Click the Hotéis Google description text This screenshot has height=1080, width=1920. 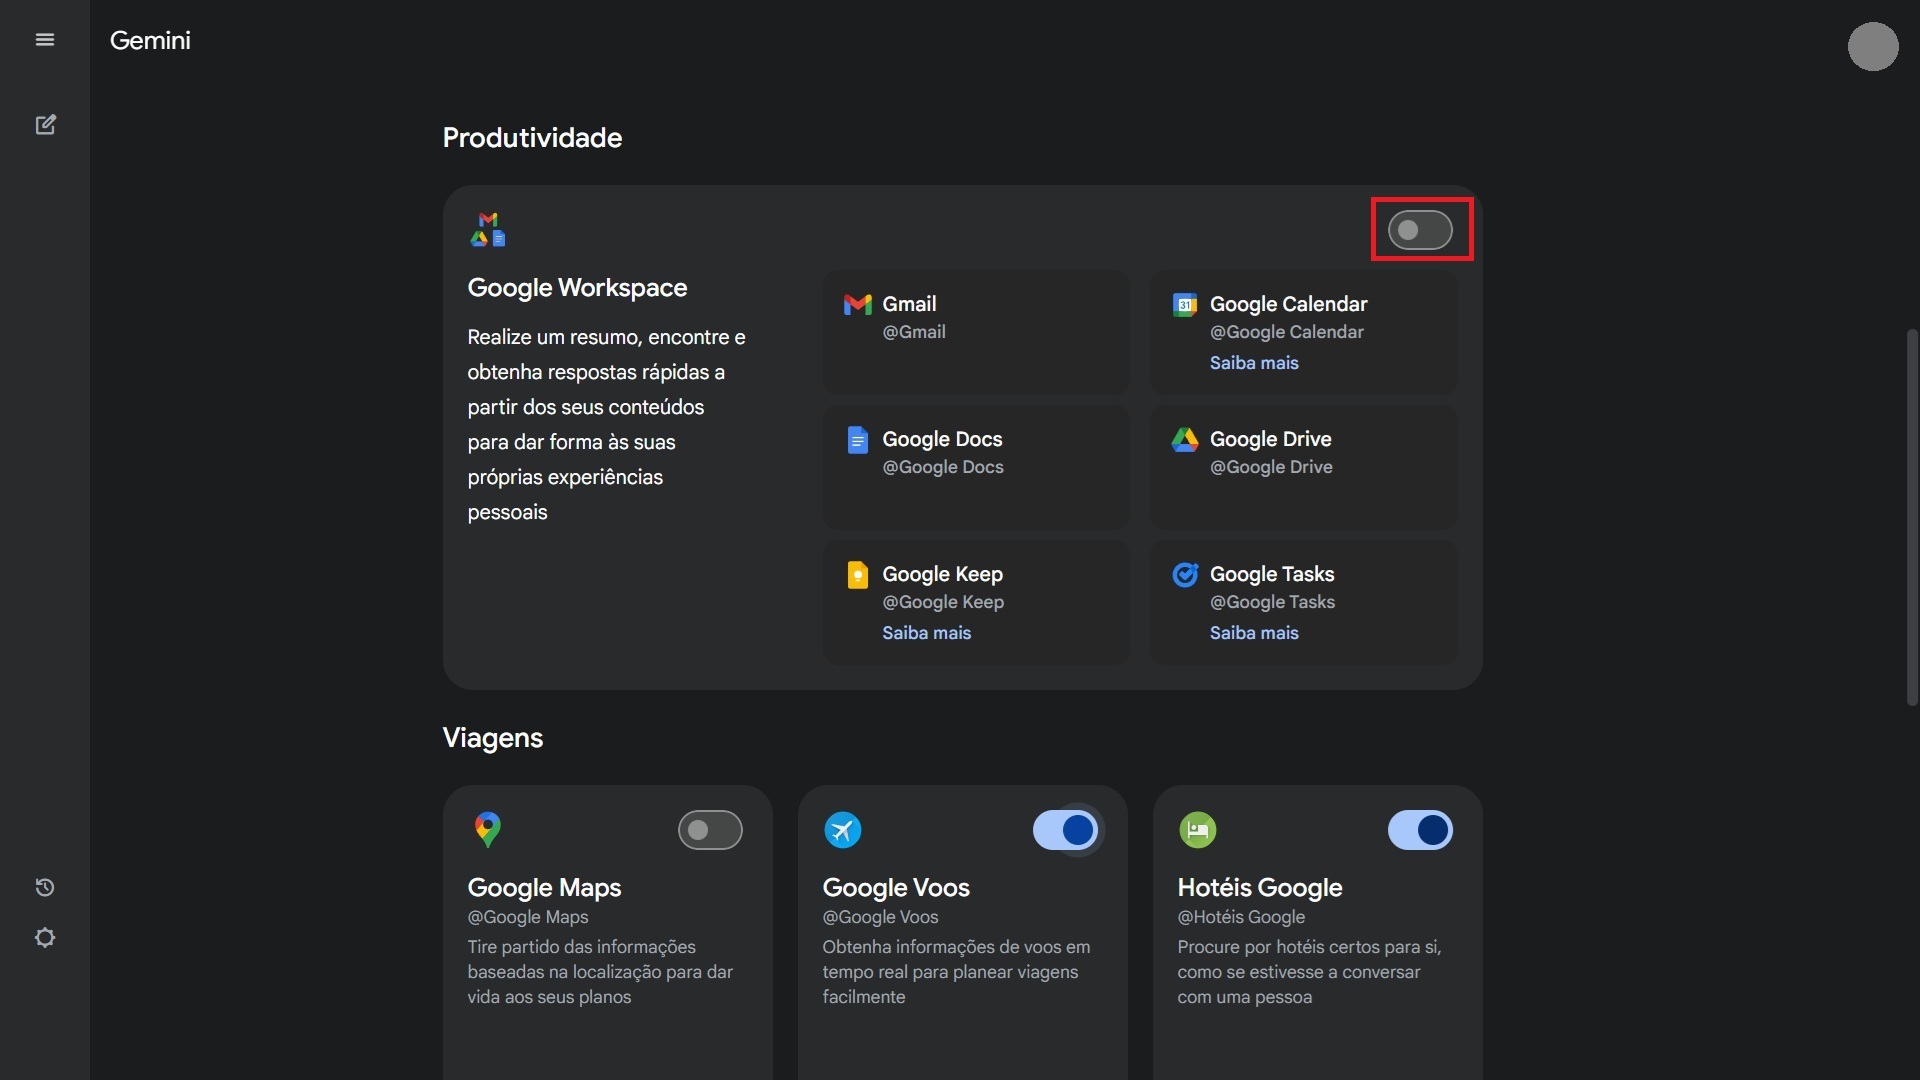[x=1309, y=972]
